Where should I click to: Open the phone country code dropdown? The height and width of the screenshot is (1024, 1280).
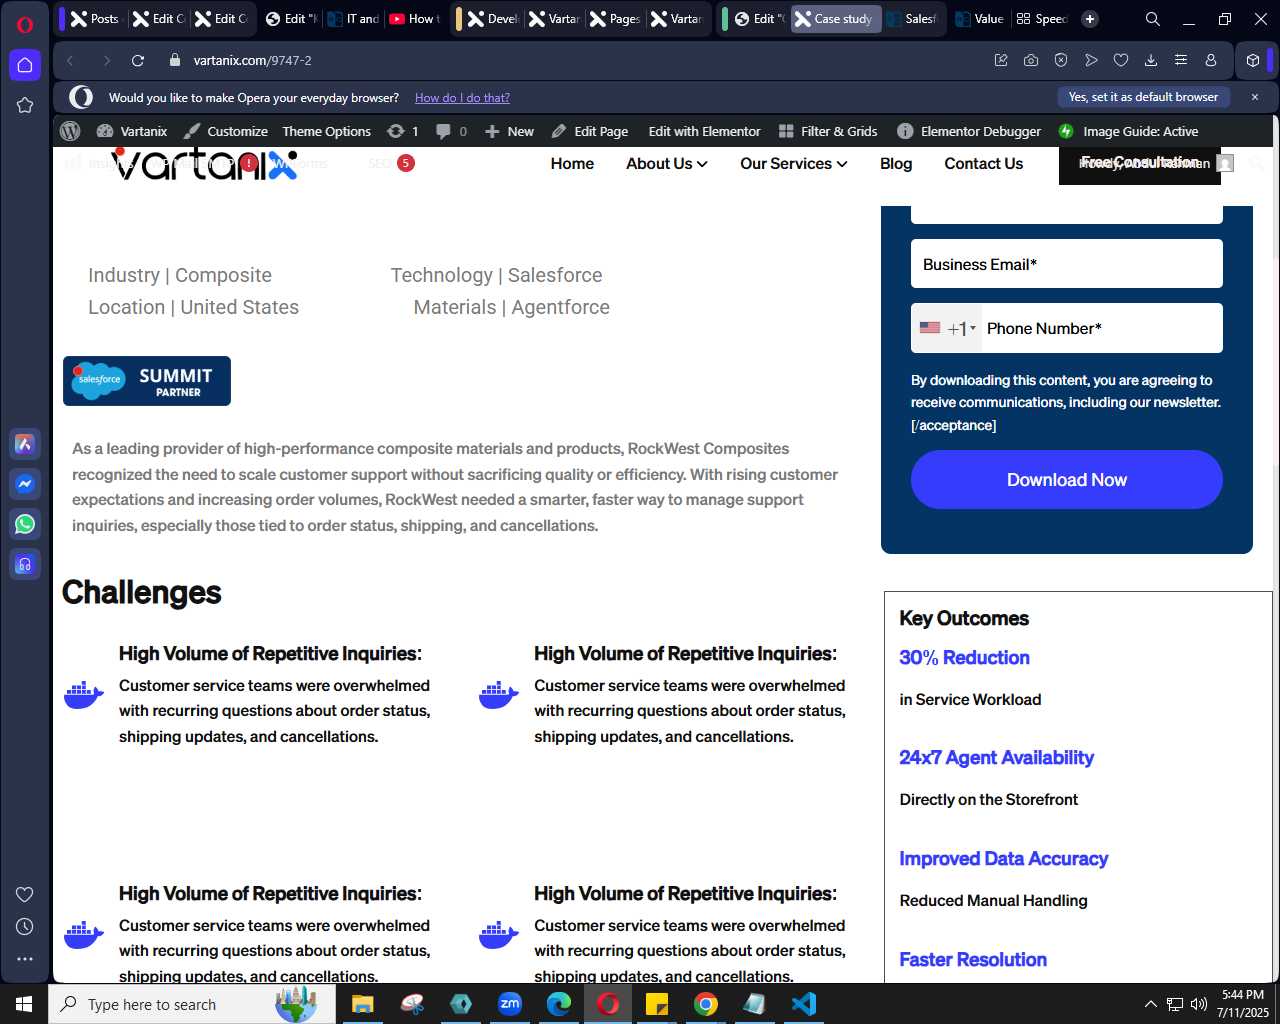[947, 328]
